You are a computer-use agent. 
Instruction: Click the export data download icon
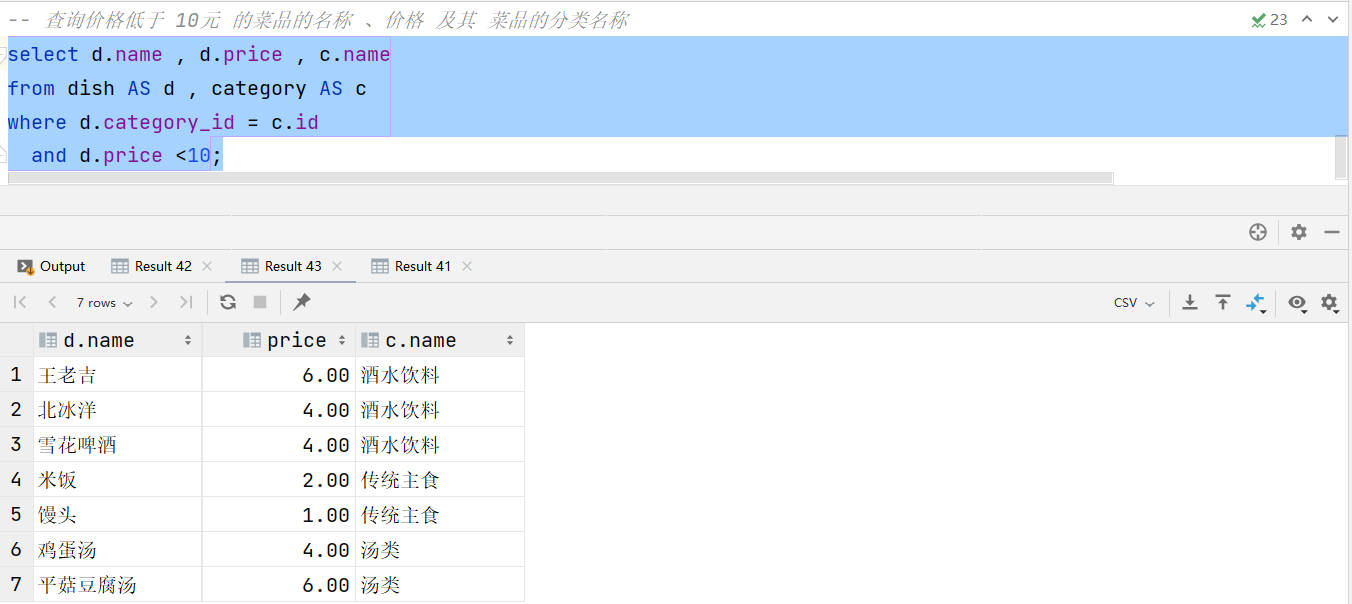tap(1190, 302)
